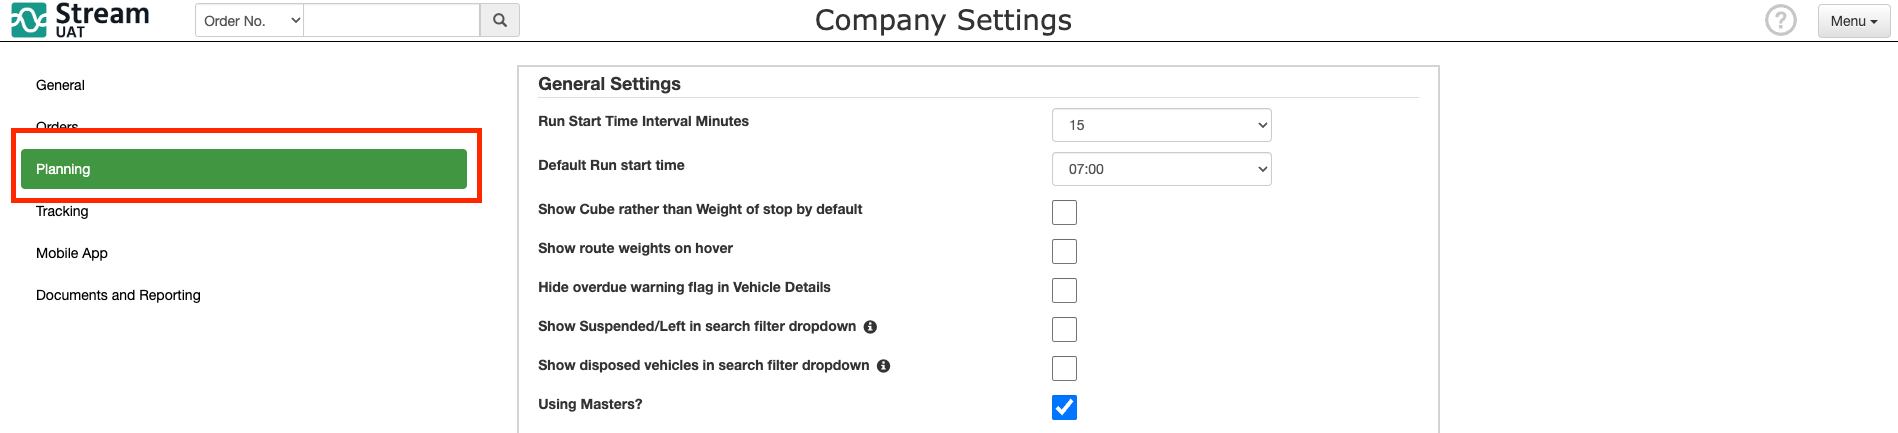Enable Show Cube rather than Weight checkbox
The height and width of the screenshot is (433, 1898).
1064,212
